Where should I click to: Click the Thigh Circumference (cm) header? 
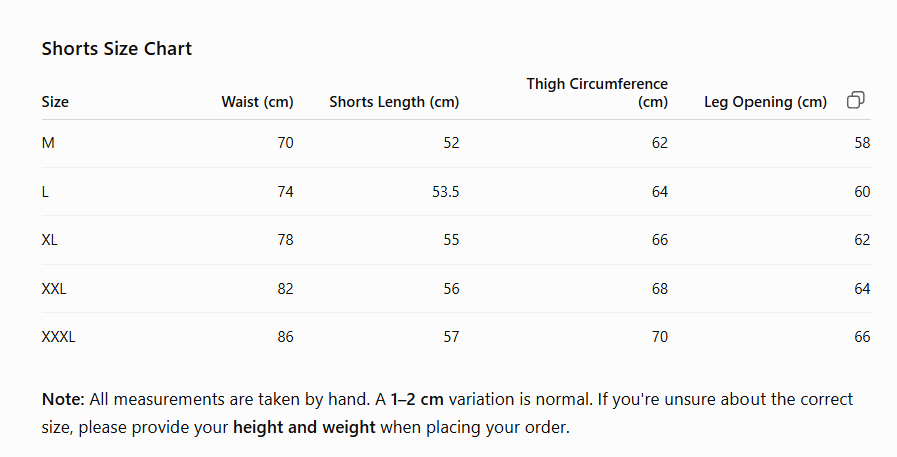click(x=597, y=93)
